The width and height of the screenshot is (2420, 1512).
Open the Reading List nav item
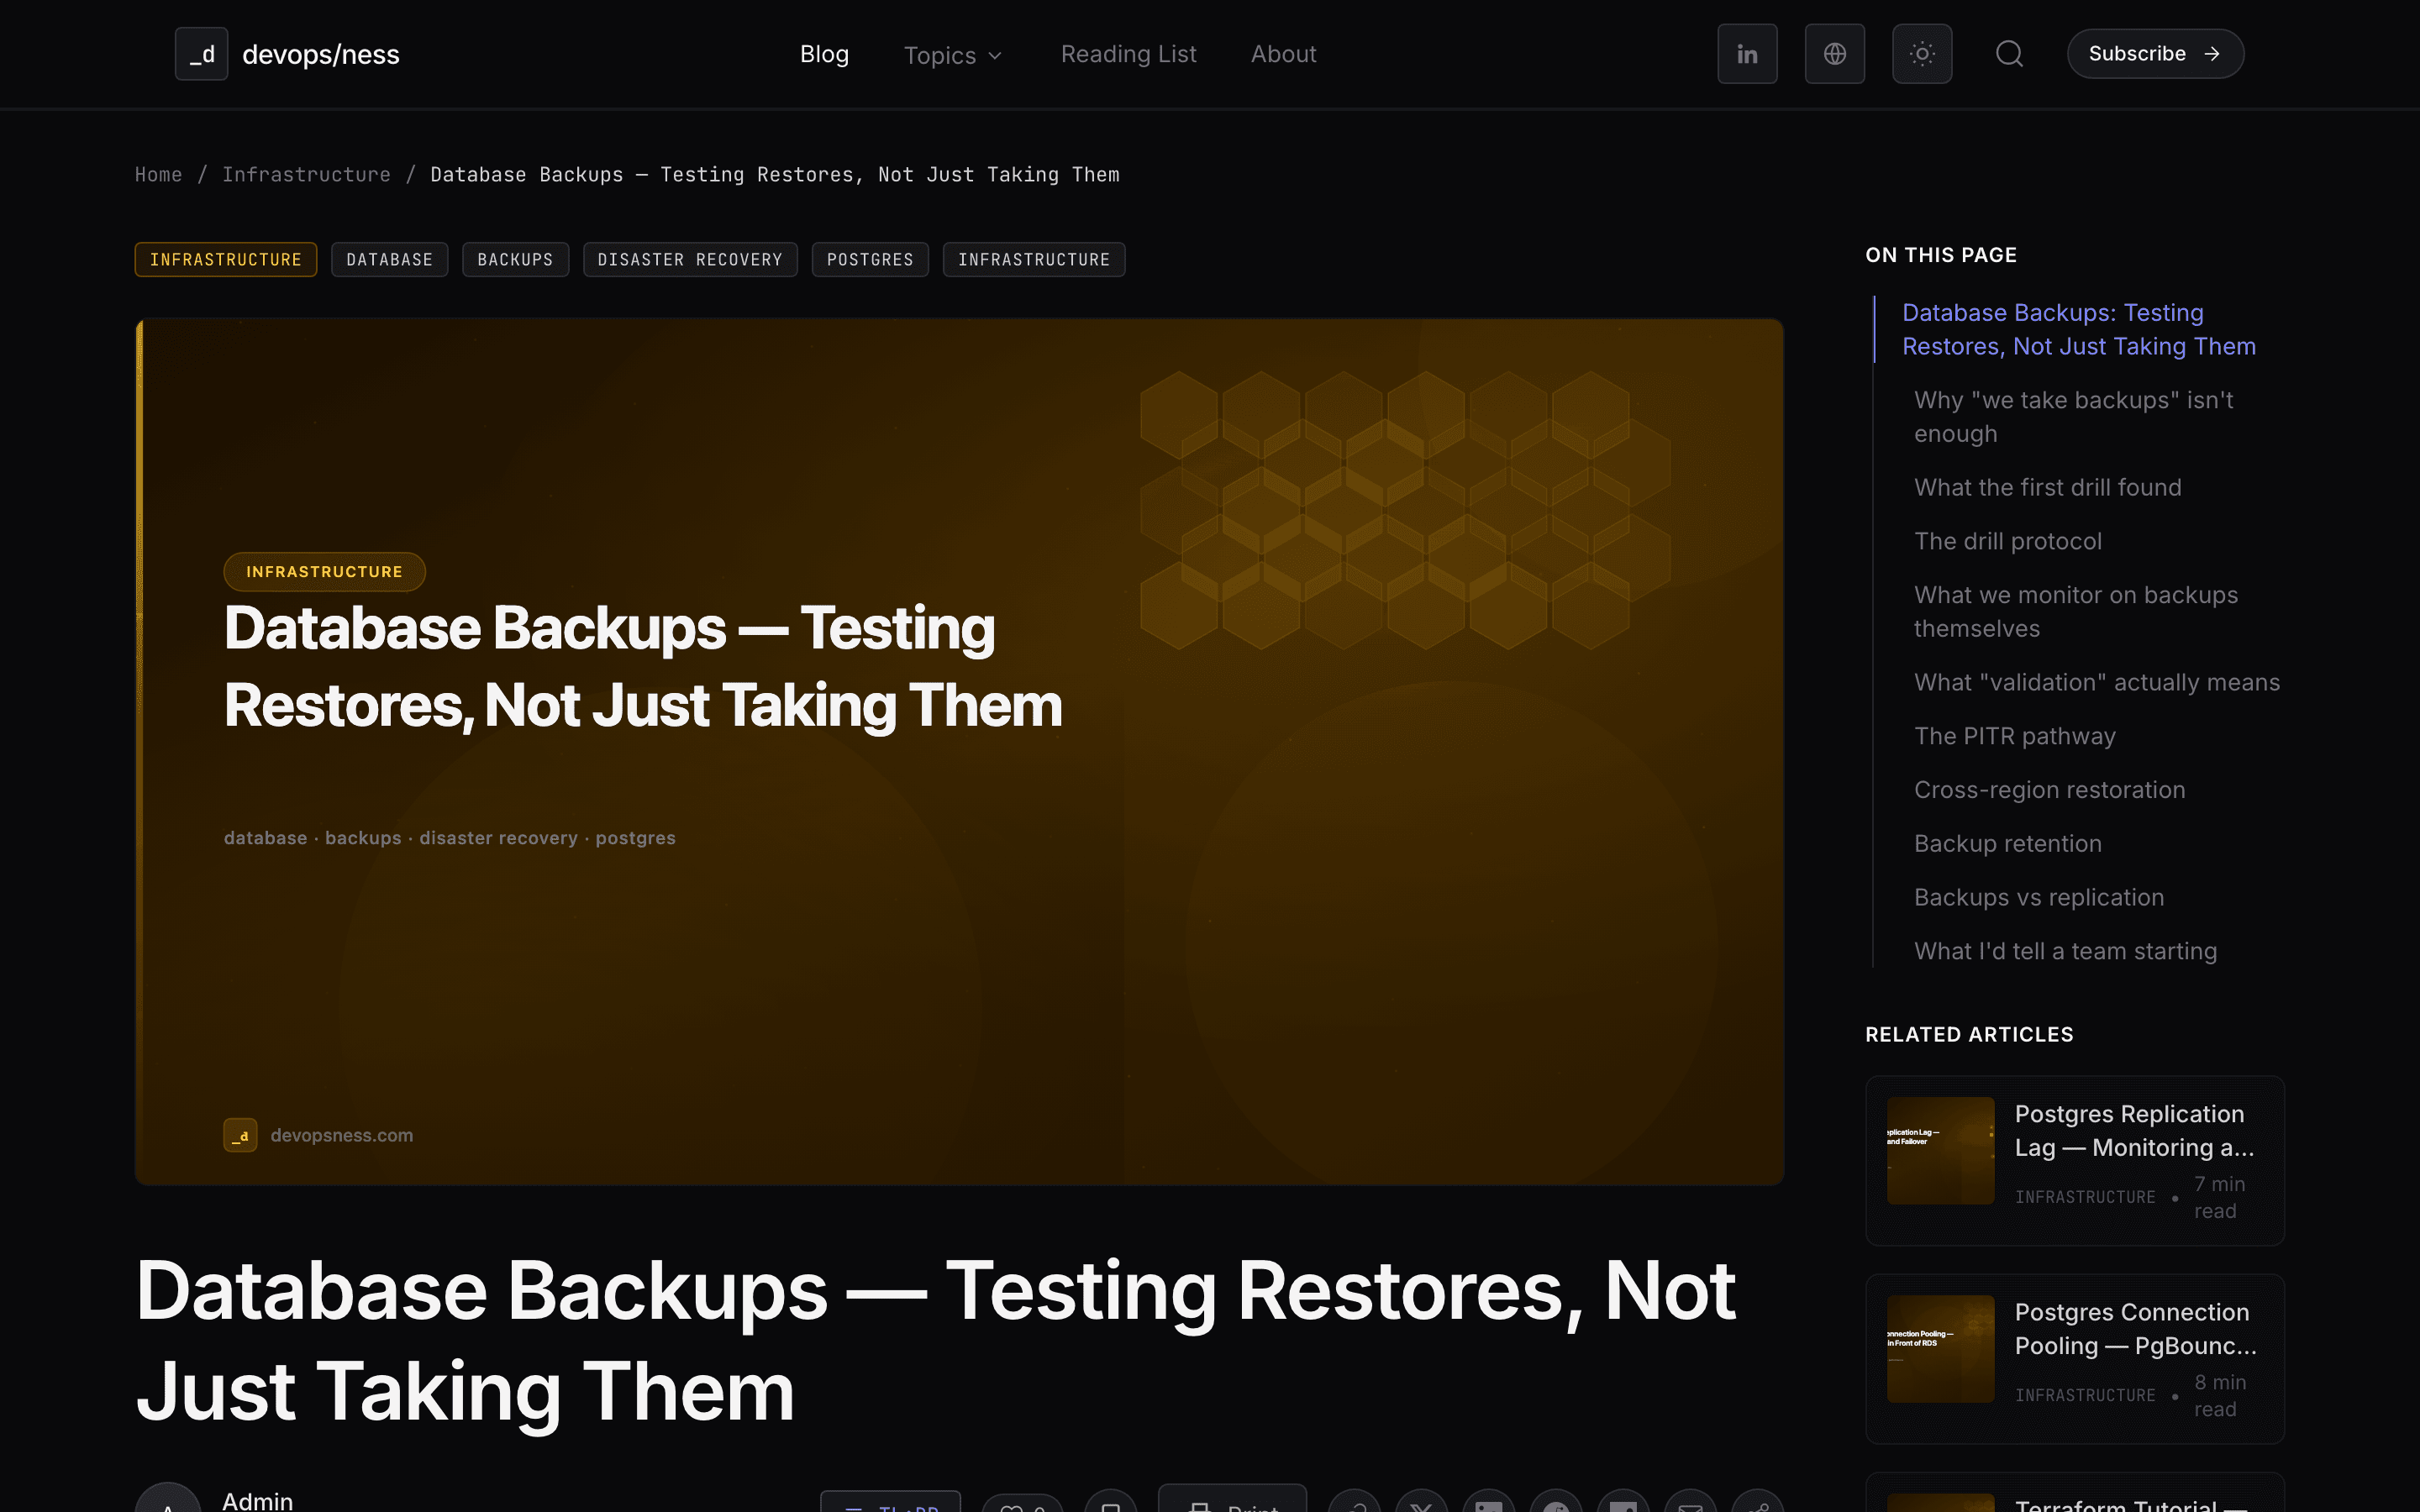[x=1128, y=54]
